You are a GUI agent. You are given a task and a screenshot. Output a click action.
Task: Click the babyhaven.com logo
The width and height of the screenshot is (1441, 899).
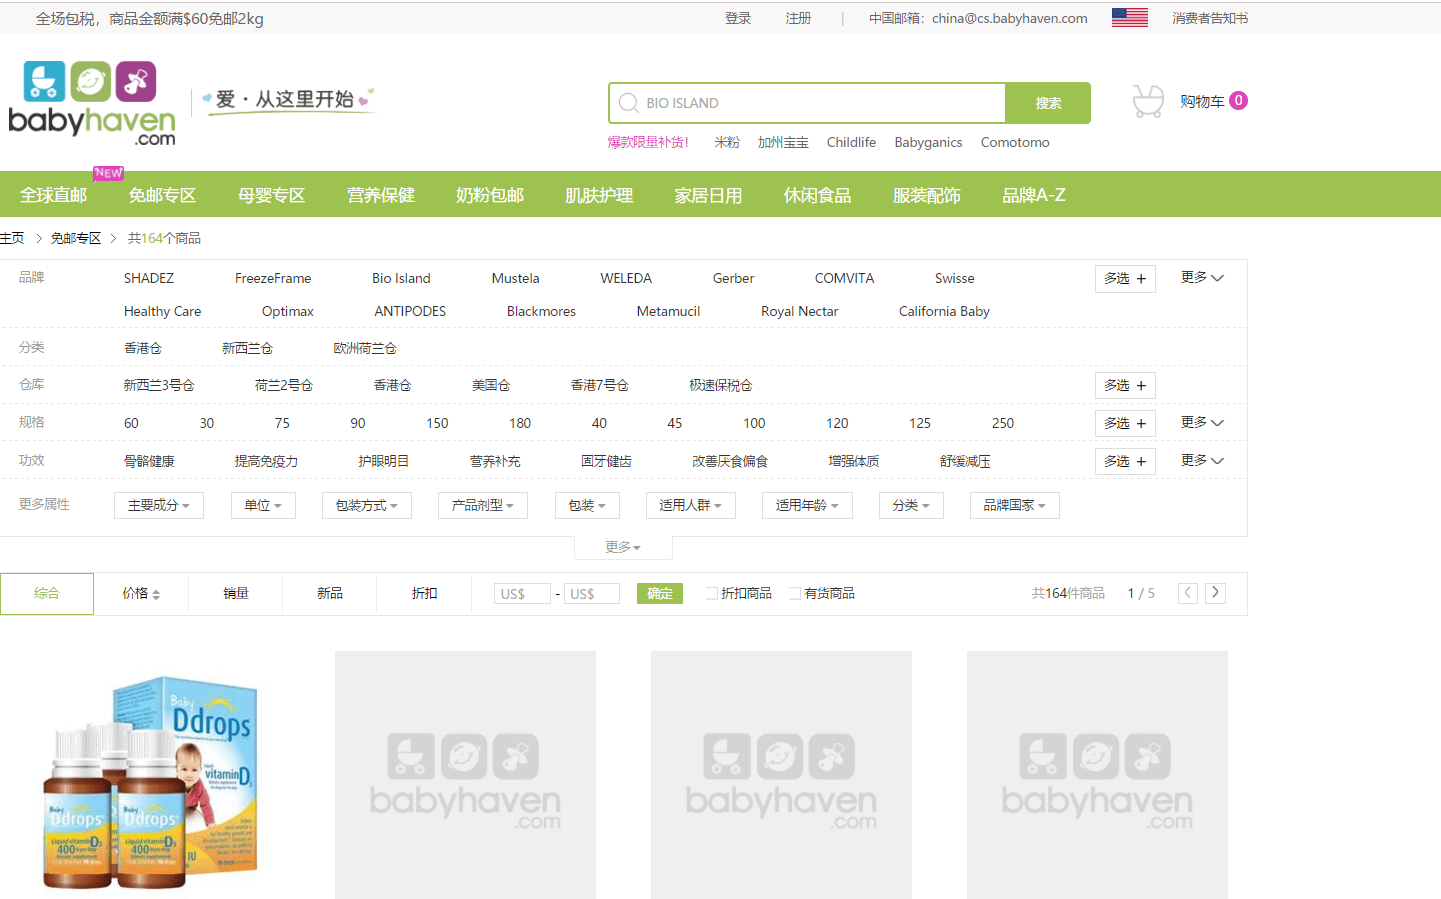pyautogui.click(x=92, y=103)
